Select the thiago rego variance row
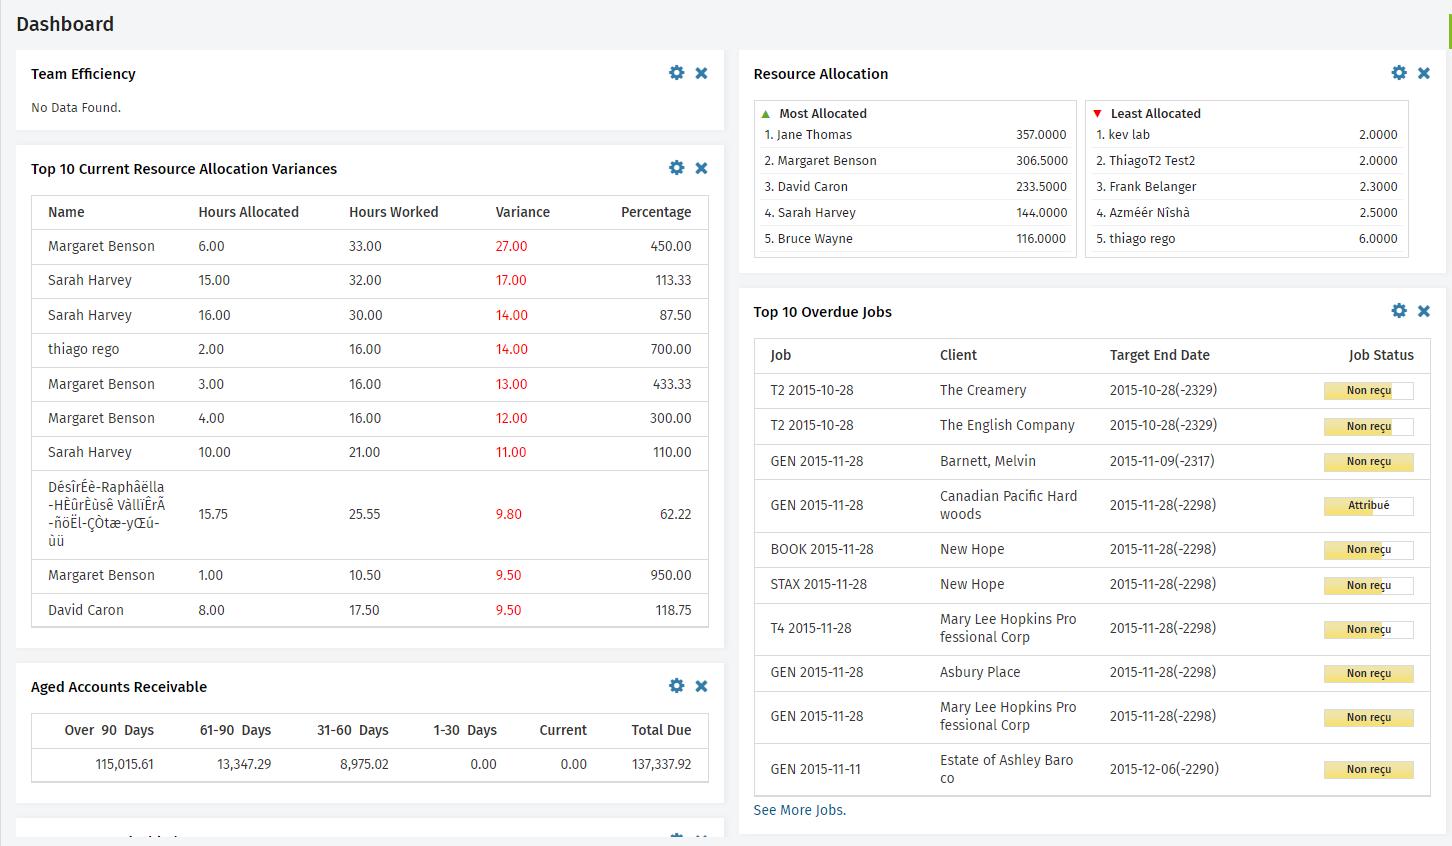Viewport: 1452px width, 846px height. (x=85, y=348)
